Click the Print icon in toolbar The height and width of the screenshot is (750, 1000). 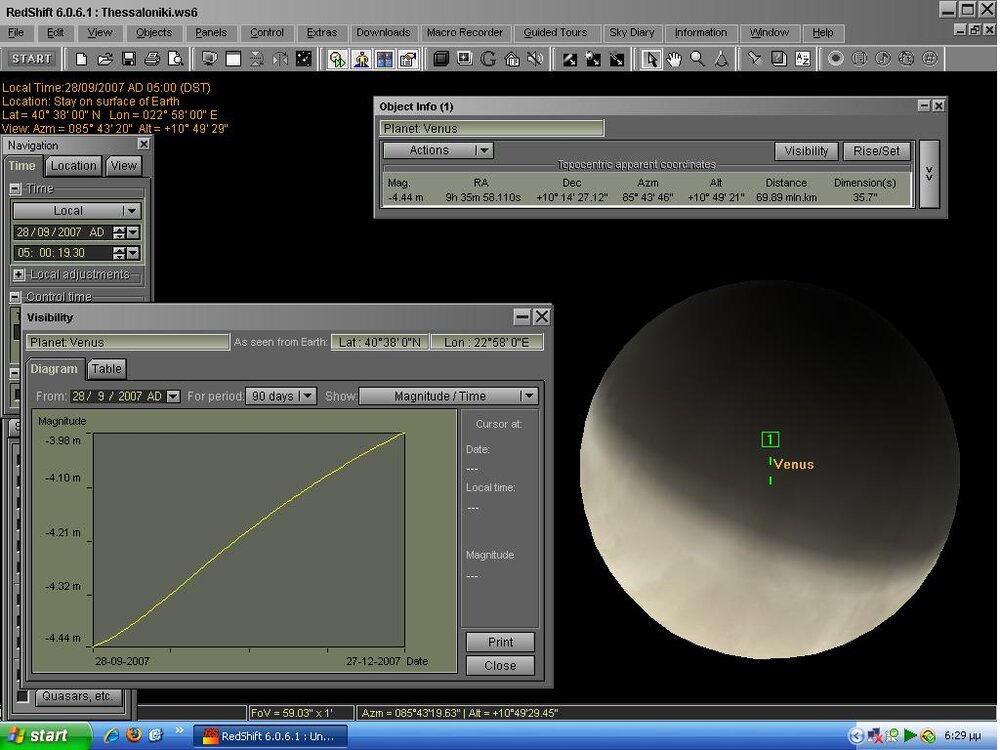pos(152,59)
